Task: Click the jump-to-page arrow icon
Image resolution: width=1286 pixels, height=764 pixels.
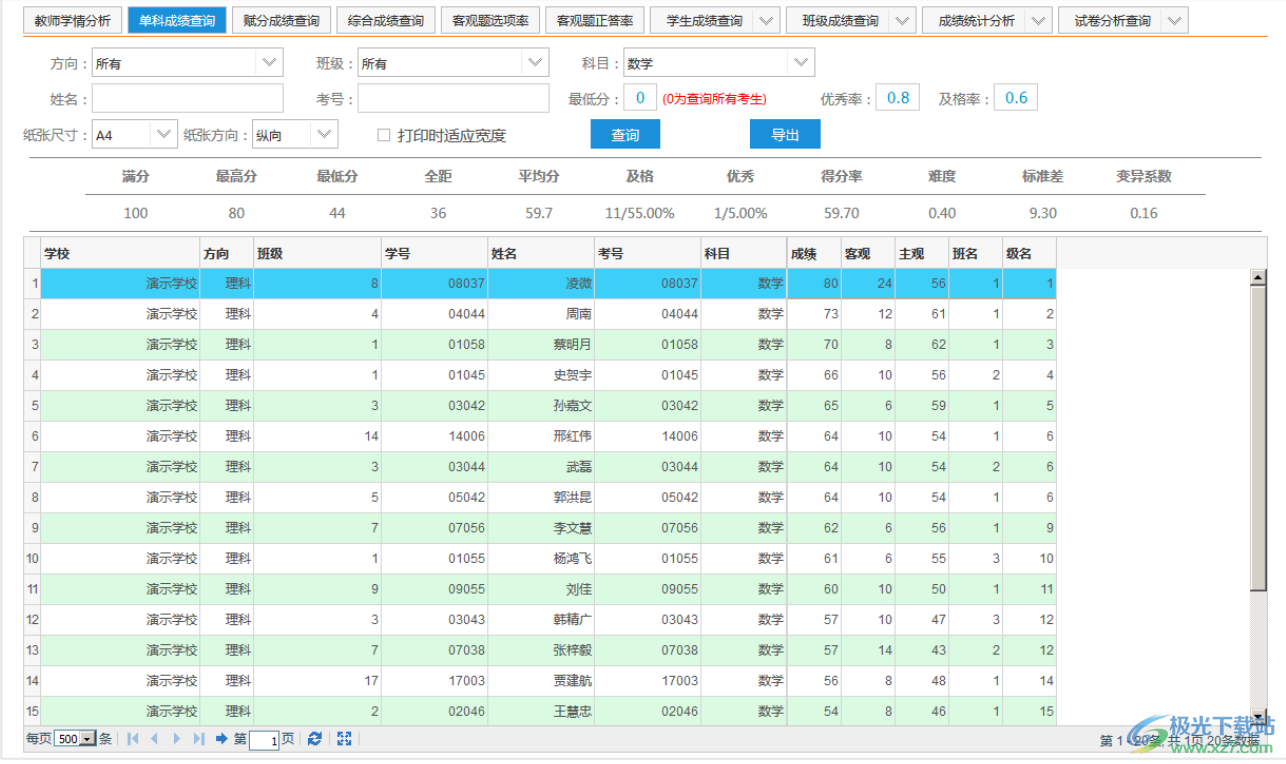Action: click(222, 739)
